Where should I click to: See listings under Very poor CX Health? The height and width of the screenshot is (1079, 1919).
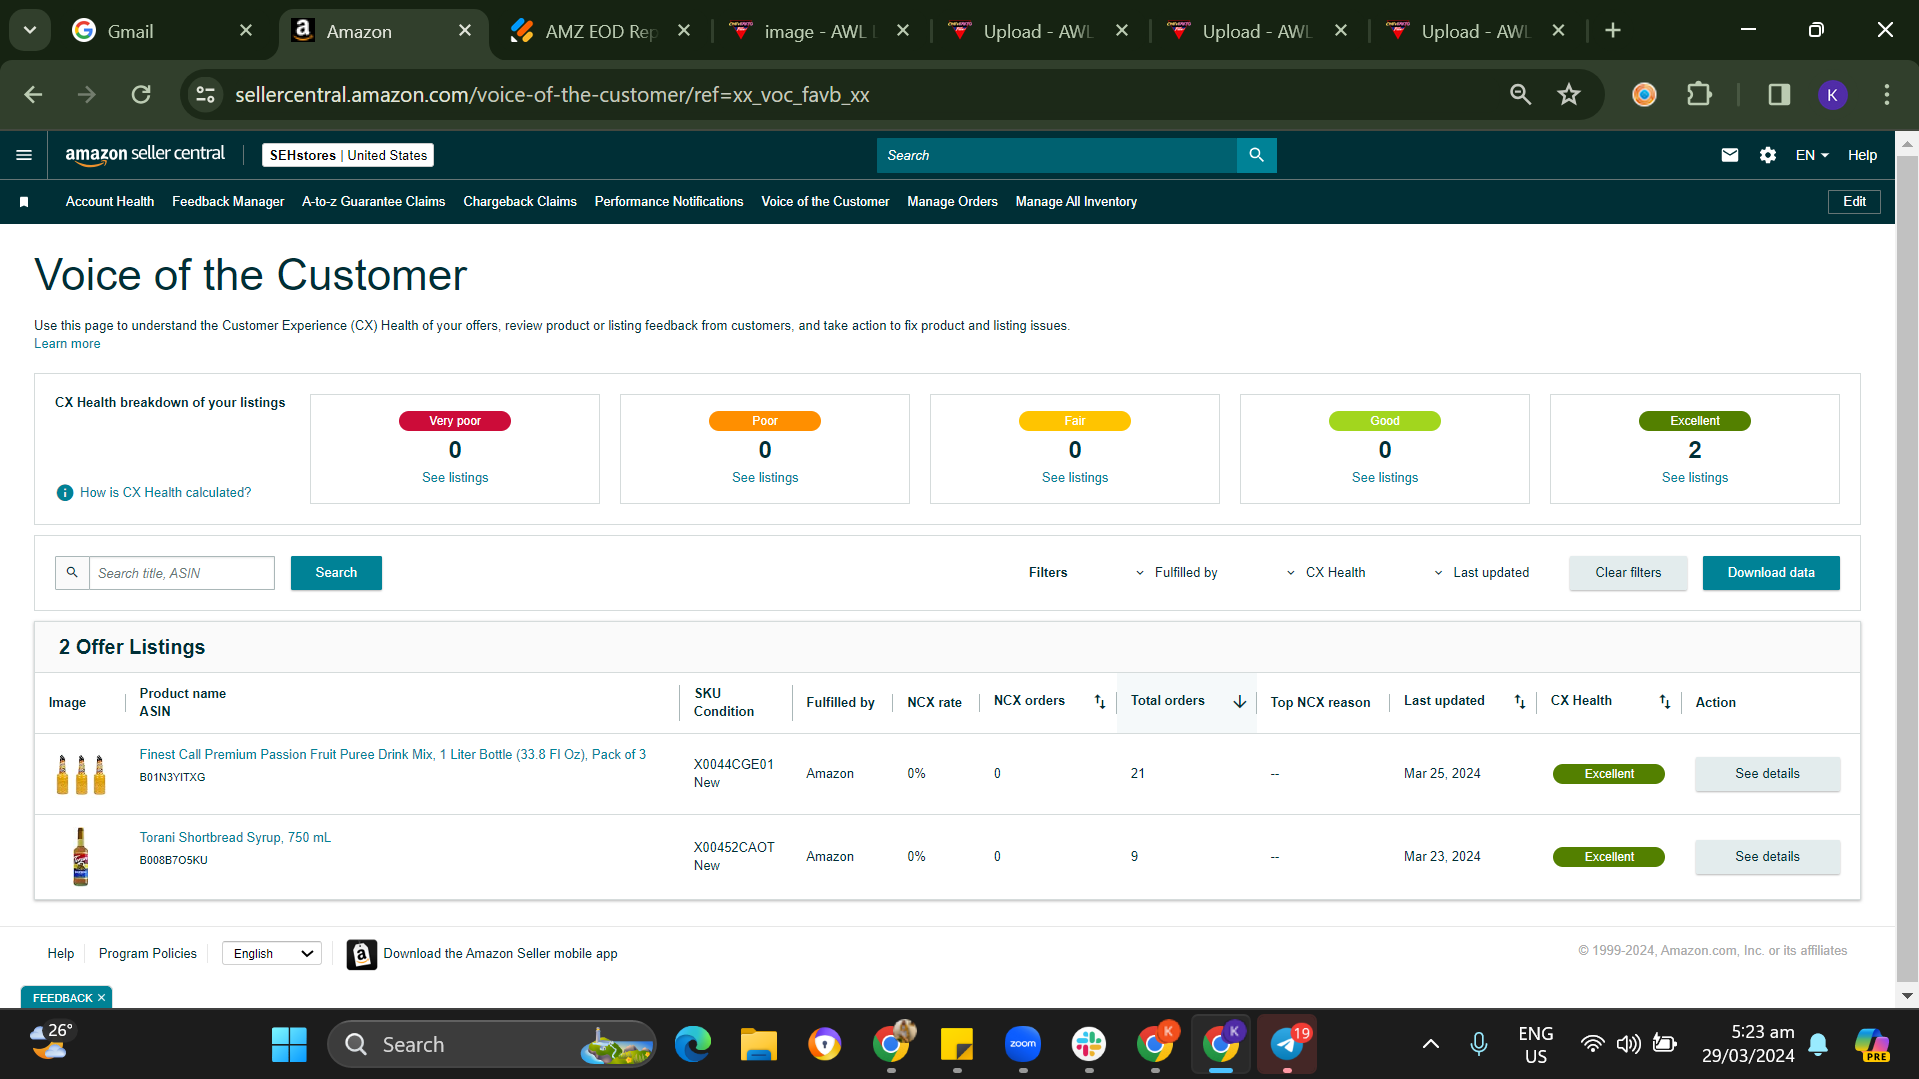455,478
